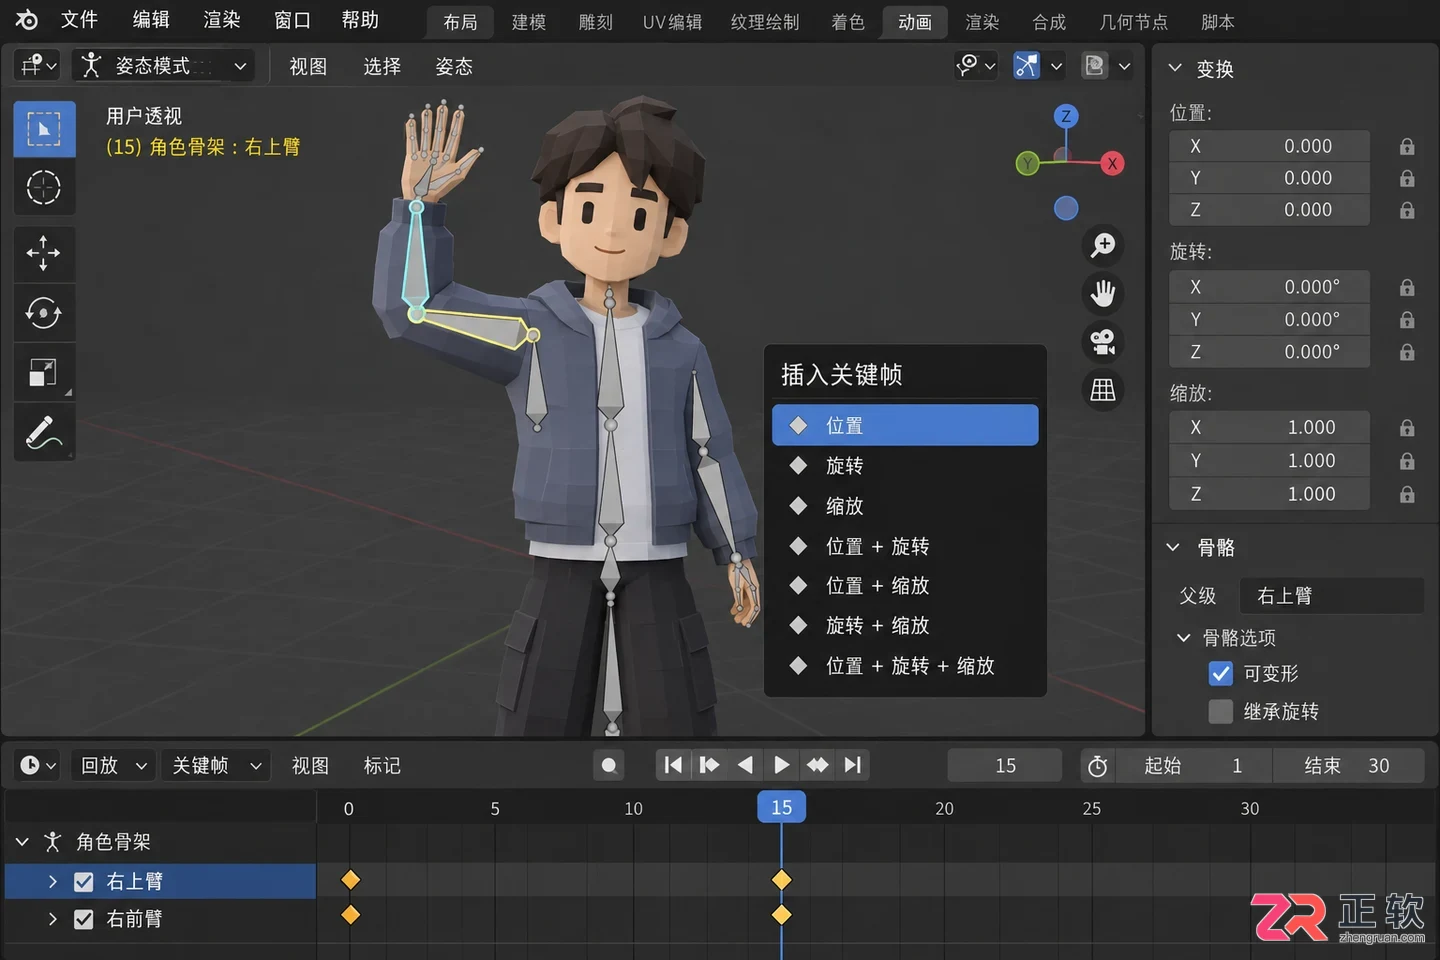Choose the Rotate tool in the toolbar
1440x960 pixels.
click(x=44, y=313)
